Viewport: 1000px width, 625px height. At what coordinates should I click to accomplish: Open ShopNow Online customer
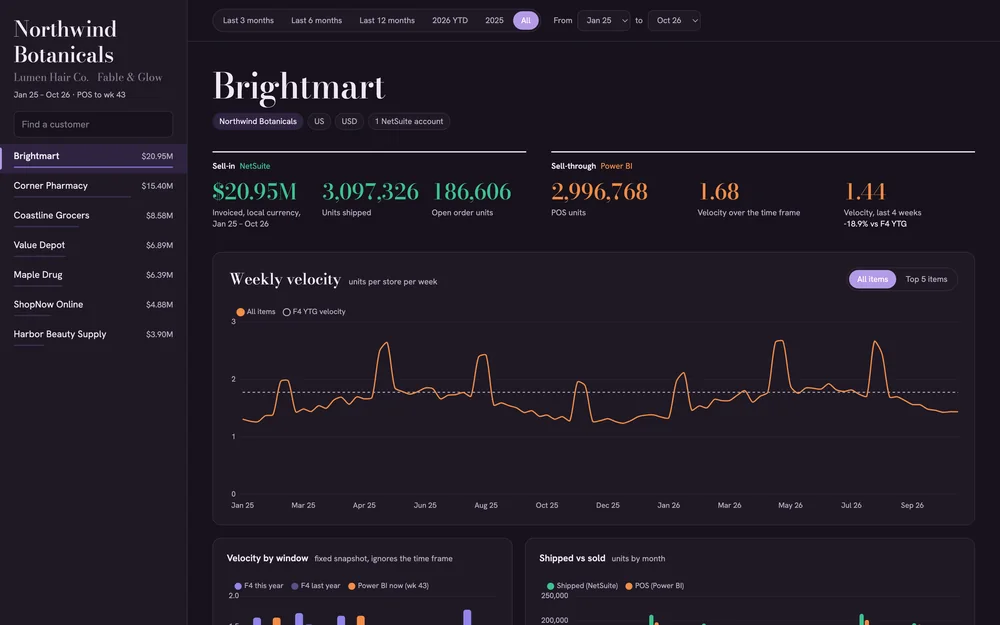pyautogui.click(x=93, y=306)
